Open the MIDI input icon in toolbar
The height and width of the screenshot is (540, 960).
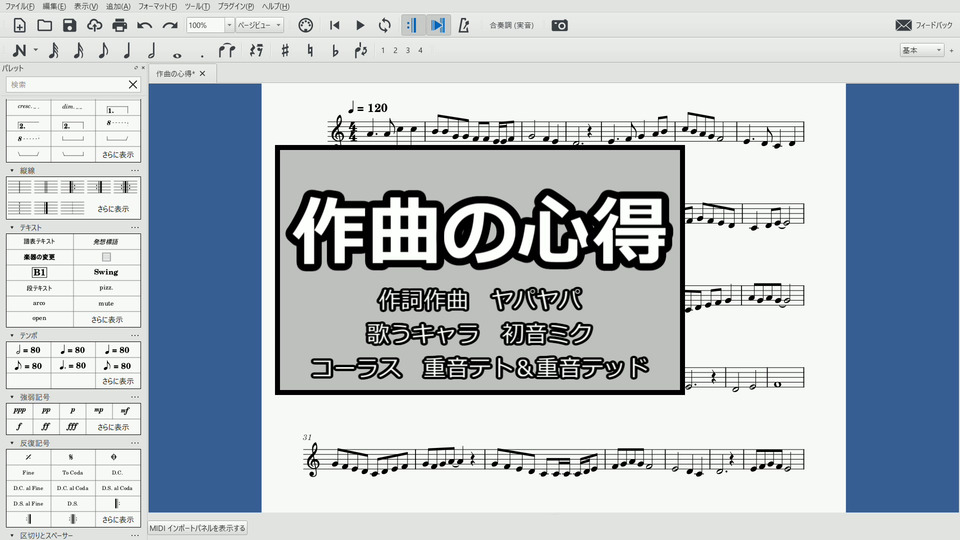click(x=306, y=25)
